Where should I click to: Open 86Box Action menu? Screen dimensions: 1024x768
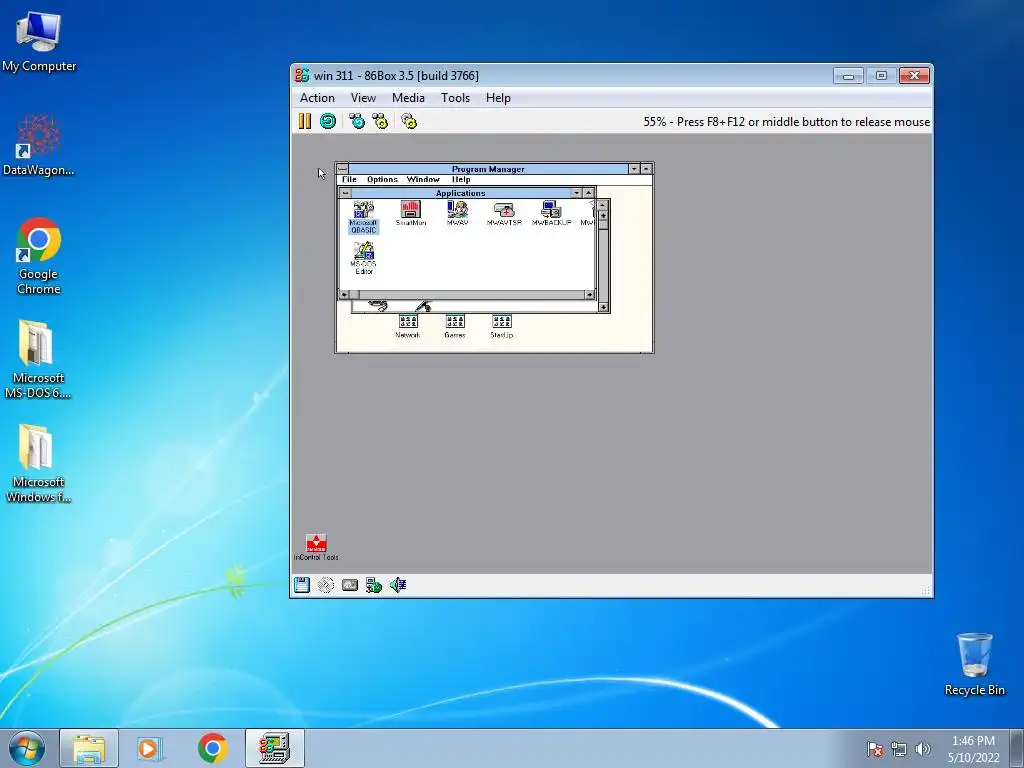coord(317,98)
